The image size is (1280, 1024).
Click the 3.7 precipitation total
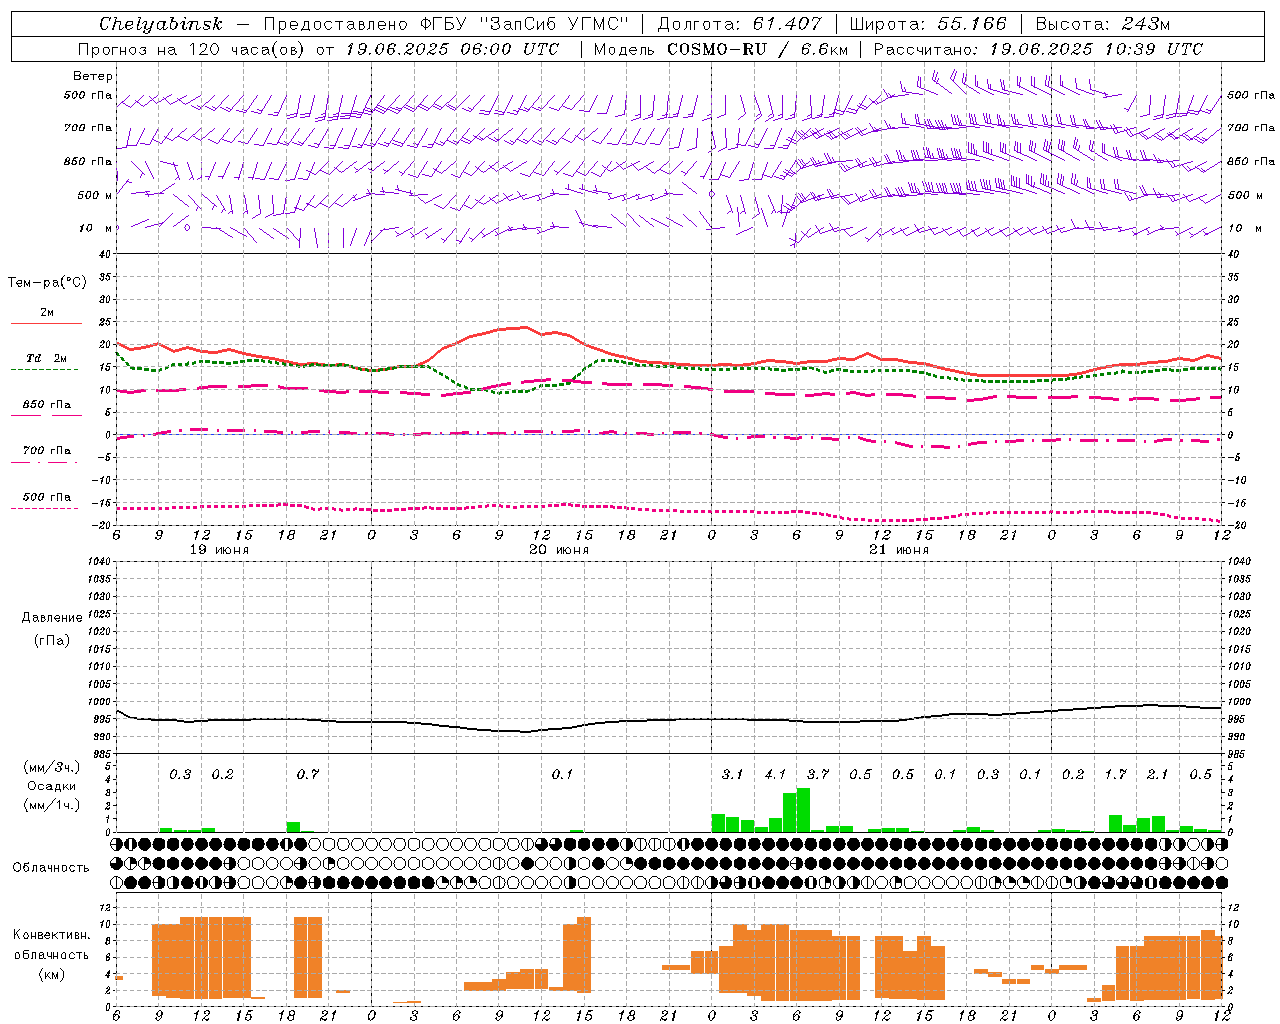(x=818, y=774)
